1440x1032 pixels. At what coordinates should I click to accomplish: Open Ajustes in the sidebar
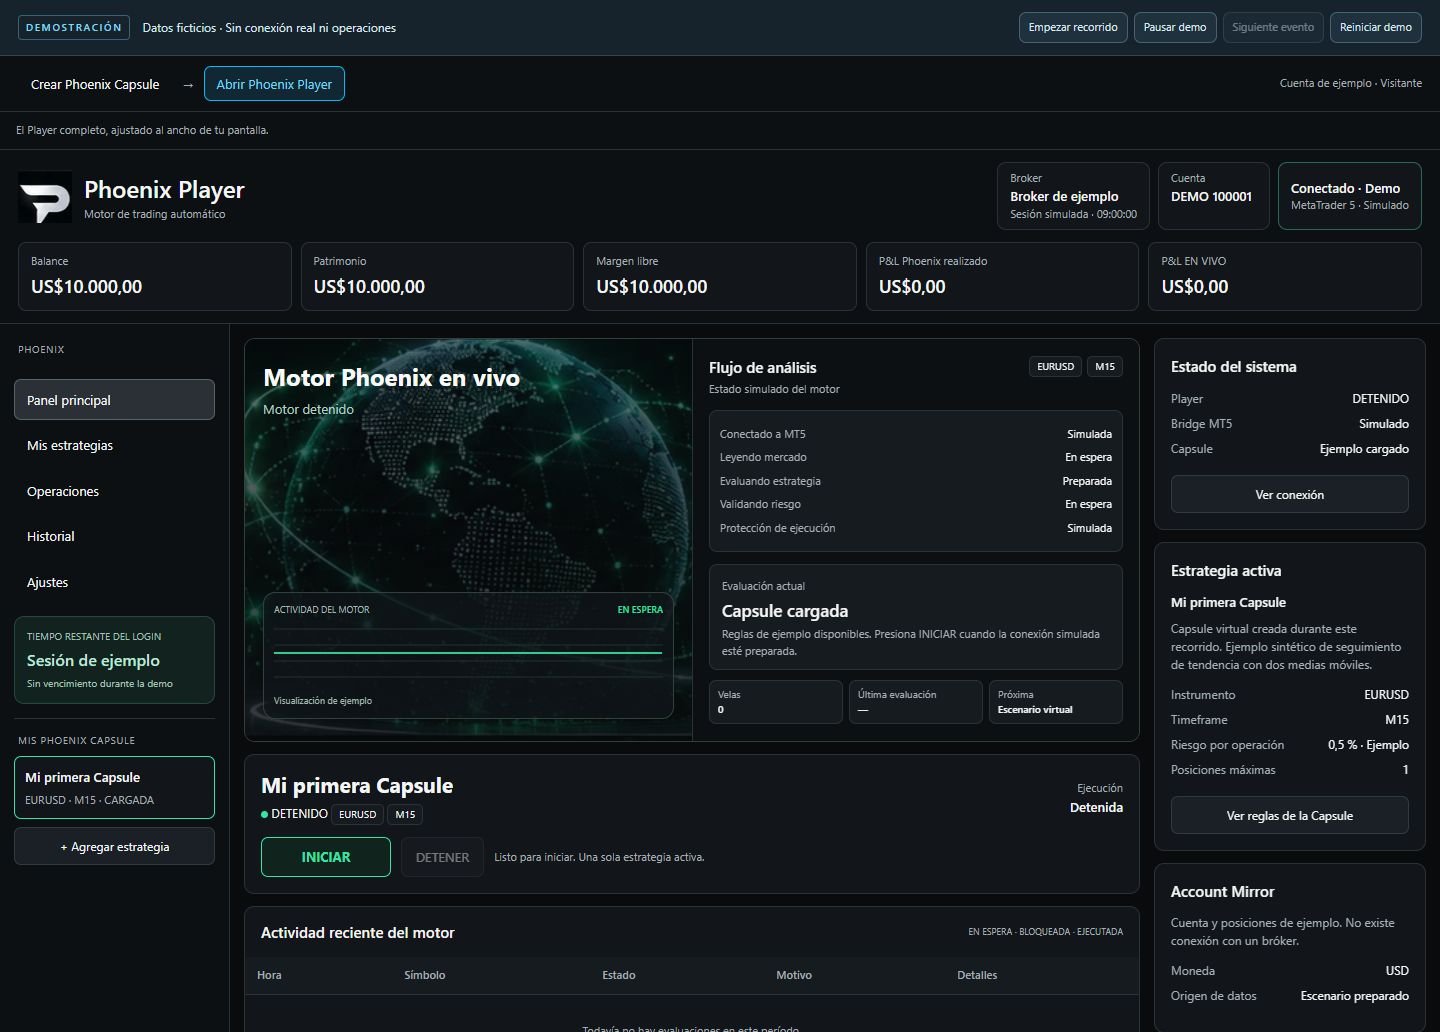114,582
